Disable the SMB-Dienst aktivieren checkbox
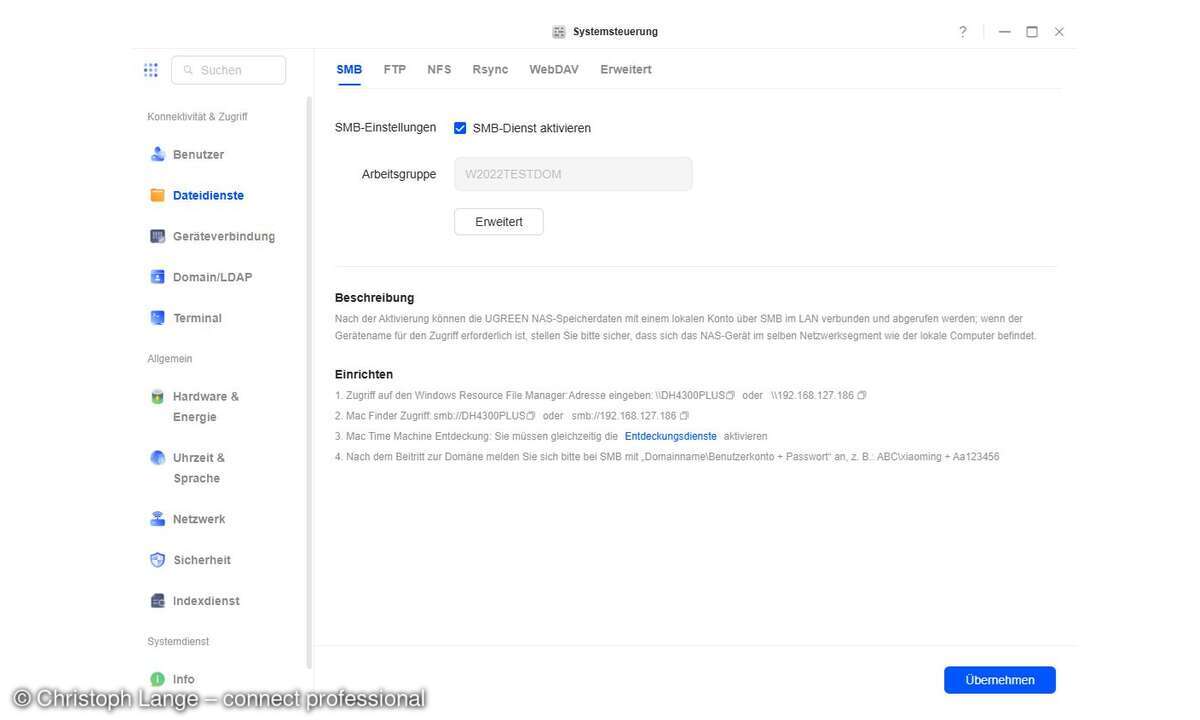 pyautogui.click(x=460, y=128)
